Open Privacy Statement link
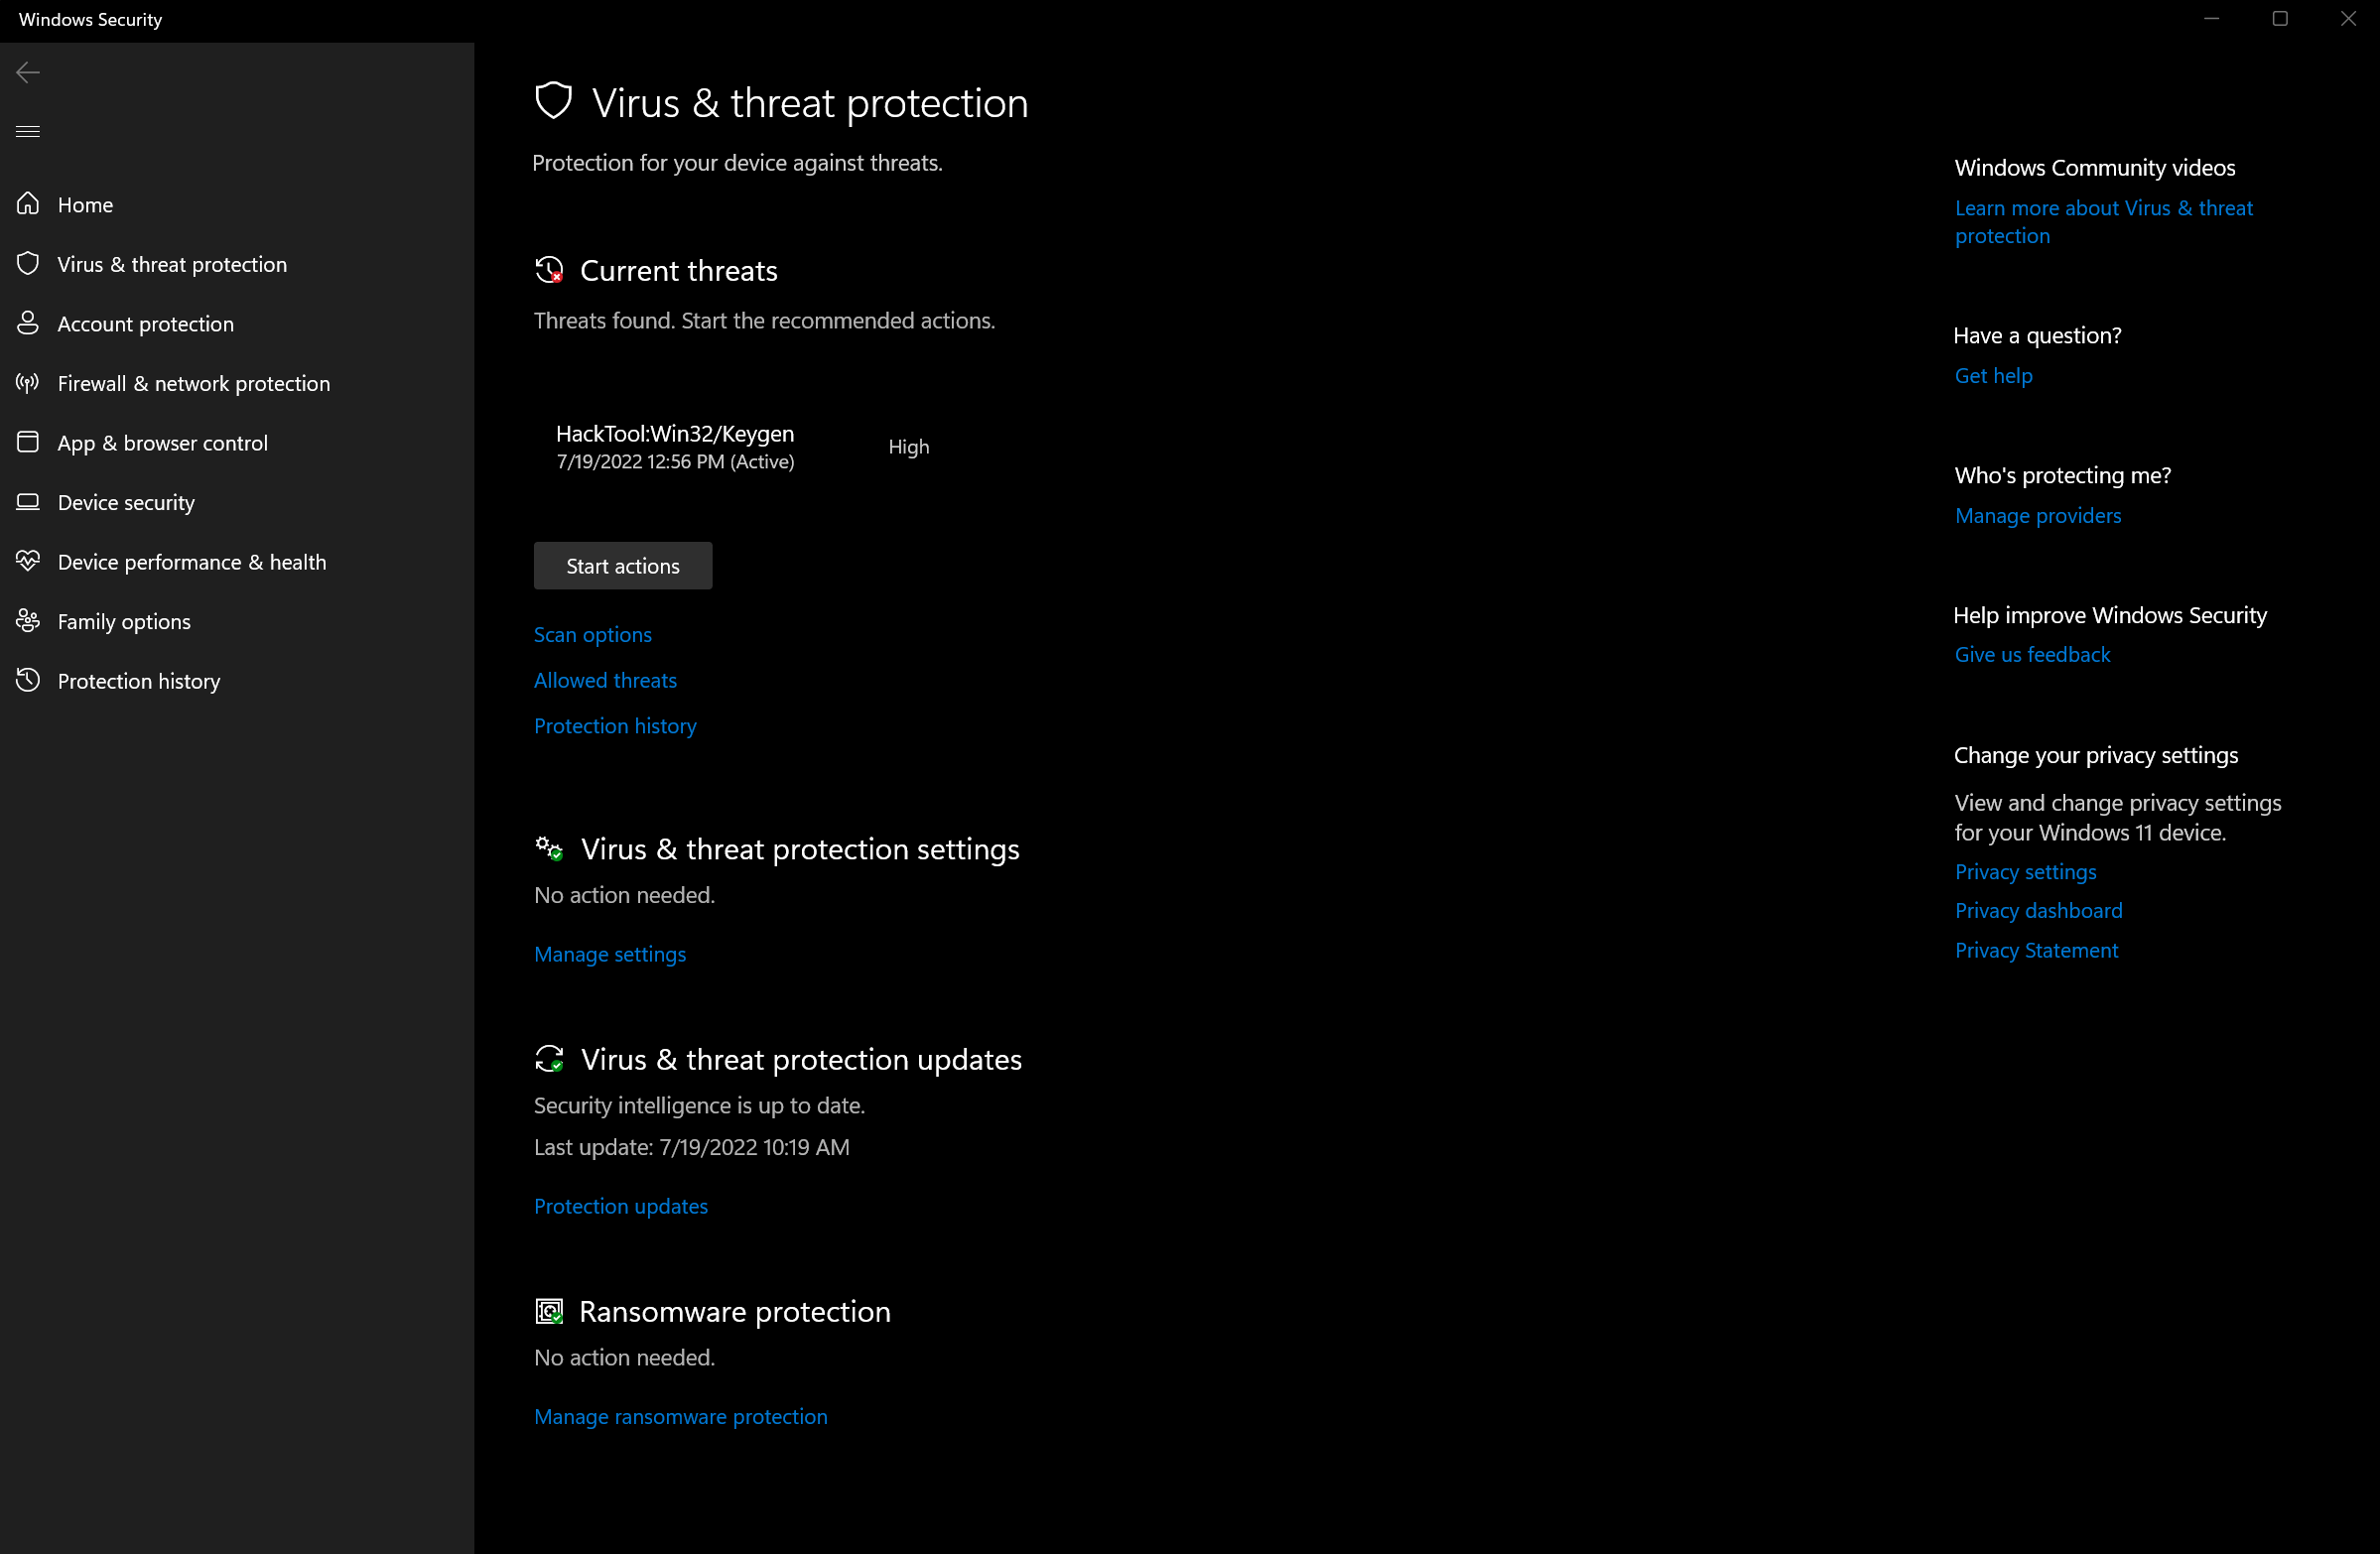Image resolution: width=2380 pixels, height=1554 pixels. (x=2036, y=950)
